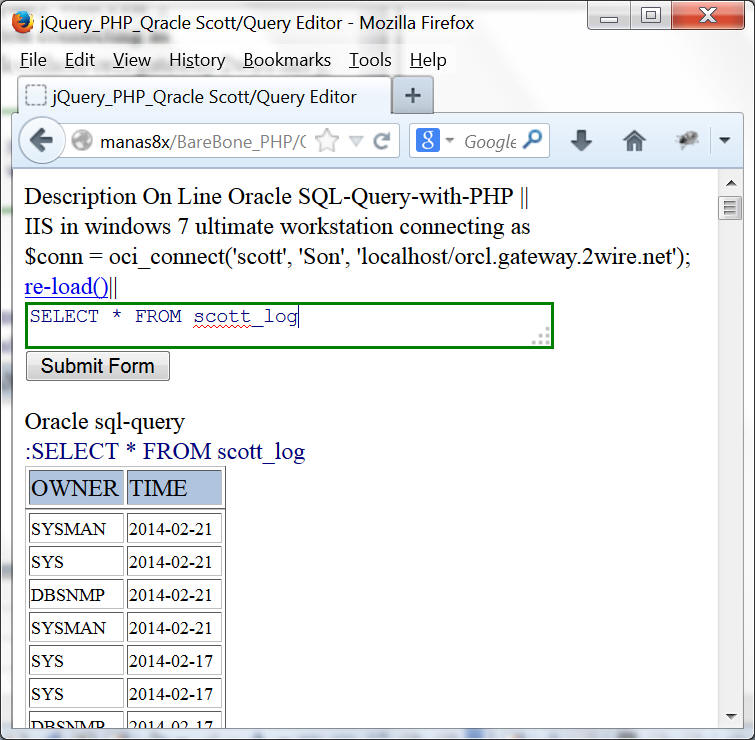Close the Firefox window

[x=708, y=16]
